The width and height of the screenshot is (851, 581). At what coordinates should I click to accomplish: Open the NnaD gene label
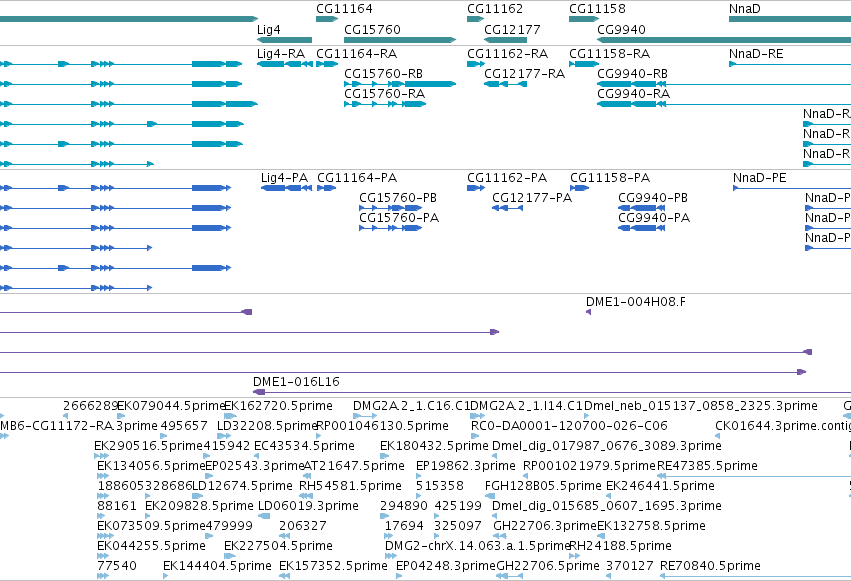point(745,9)
